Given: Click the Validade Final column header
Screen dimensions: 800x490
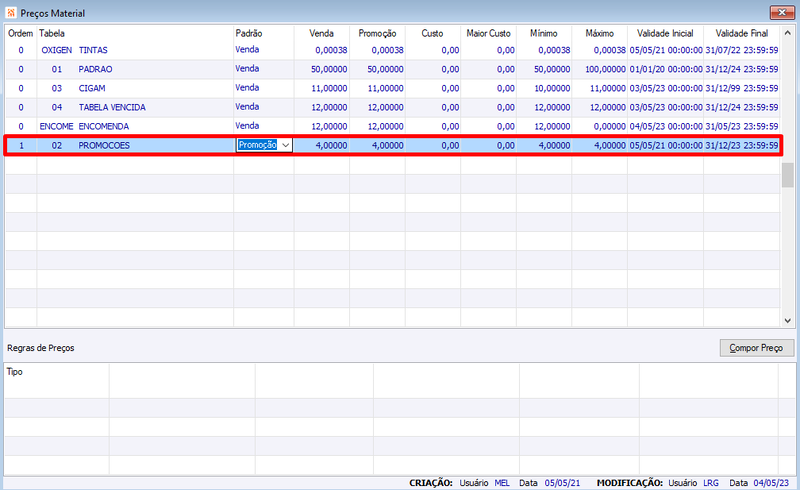Looking at the screenshot, I should tap(742, 33).
